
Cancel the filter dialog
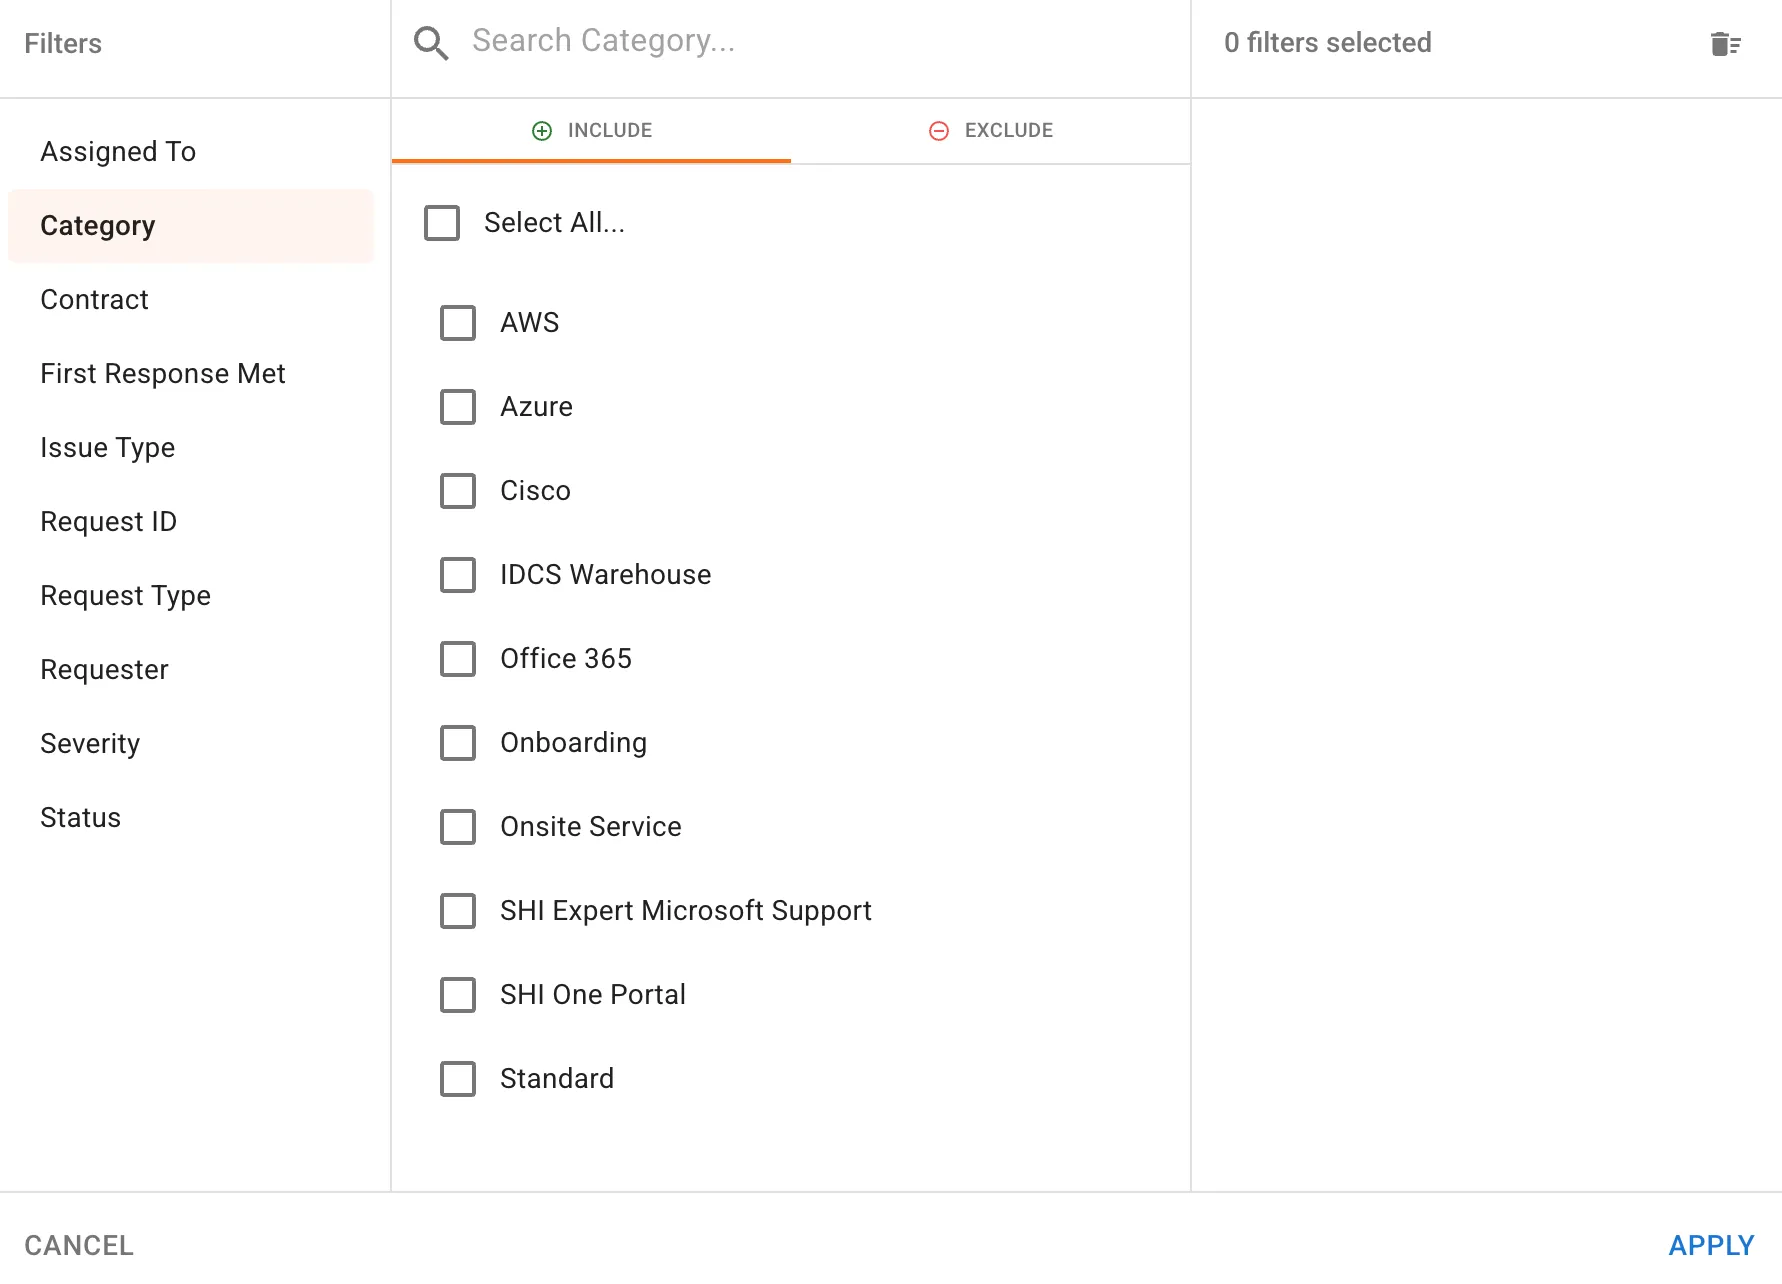pos(79,1245)
